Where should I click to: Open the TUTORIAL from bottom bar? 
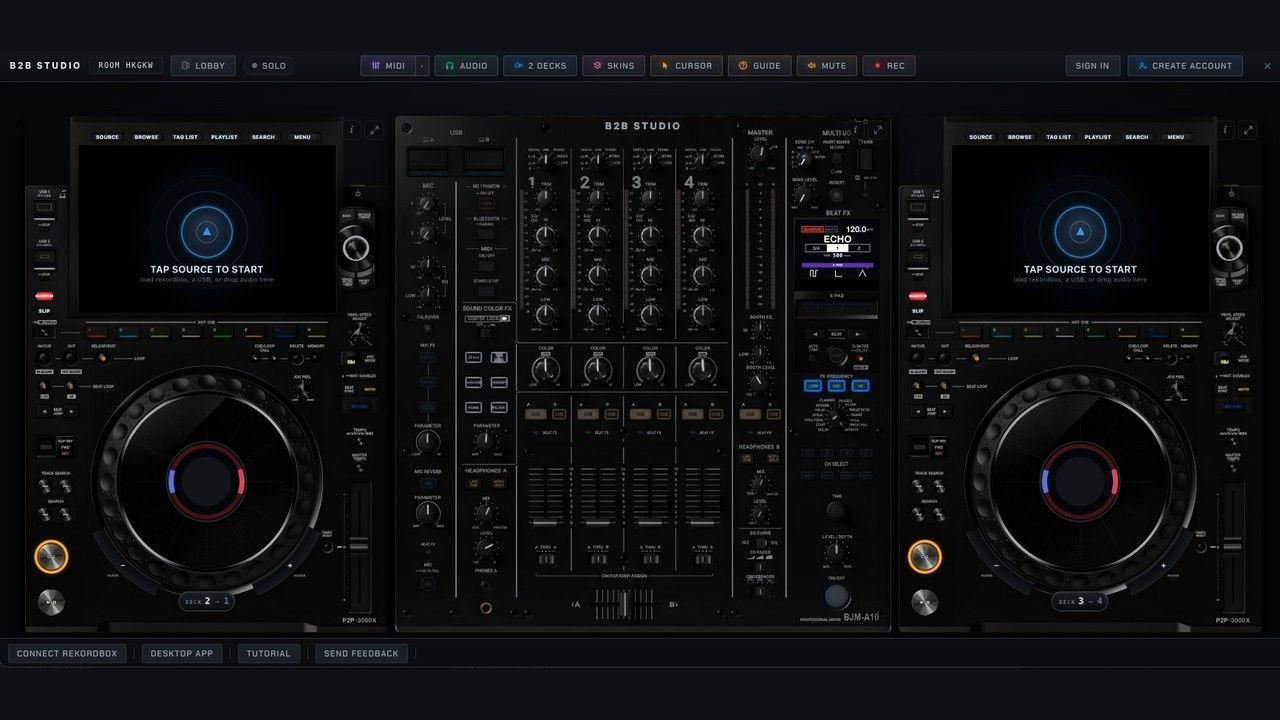click(269, 654)
